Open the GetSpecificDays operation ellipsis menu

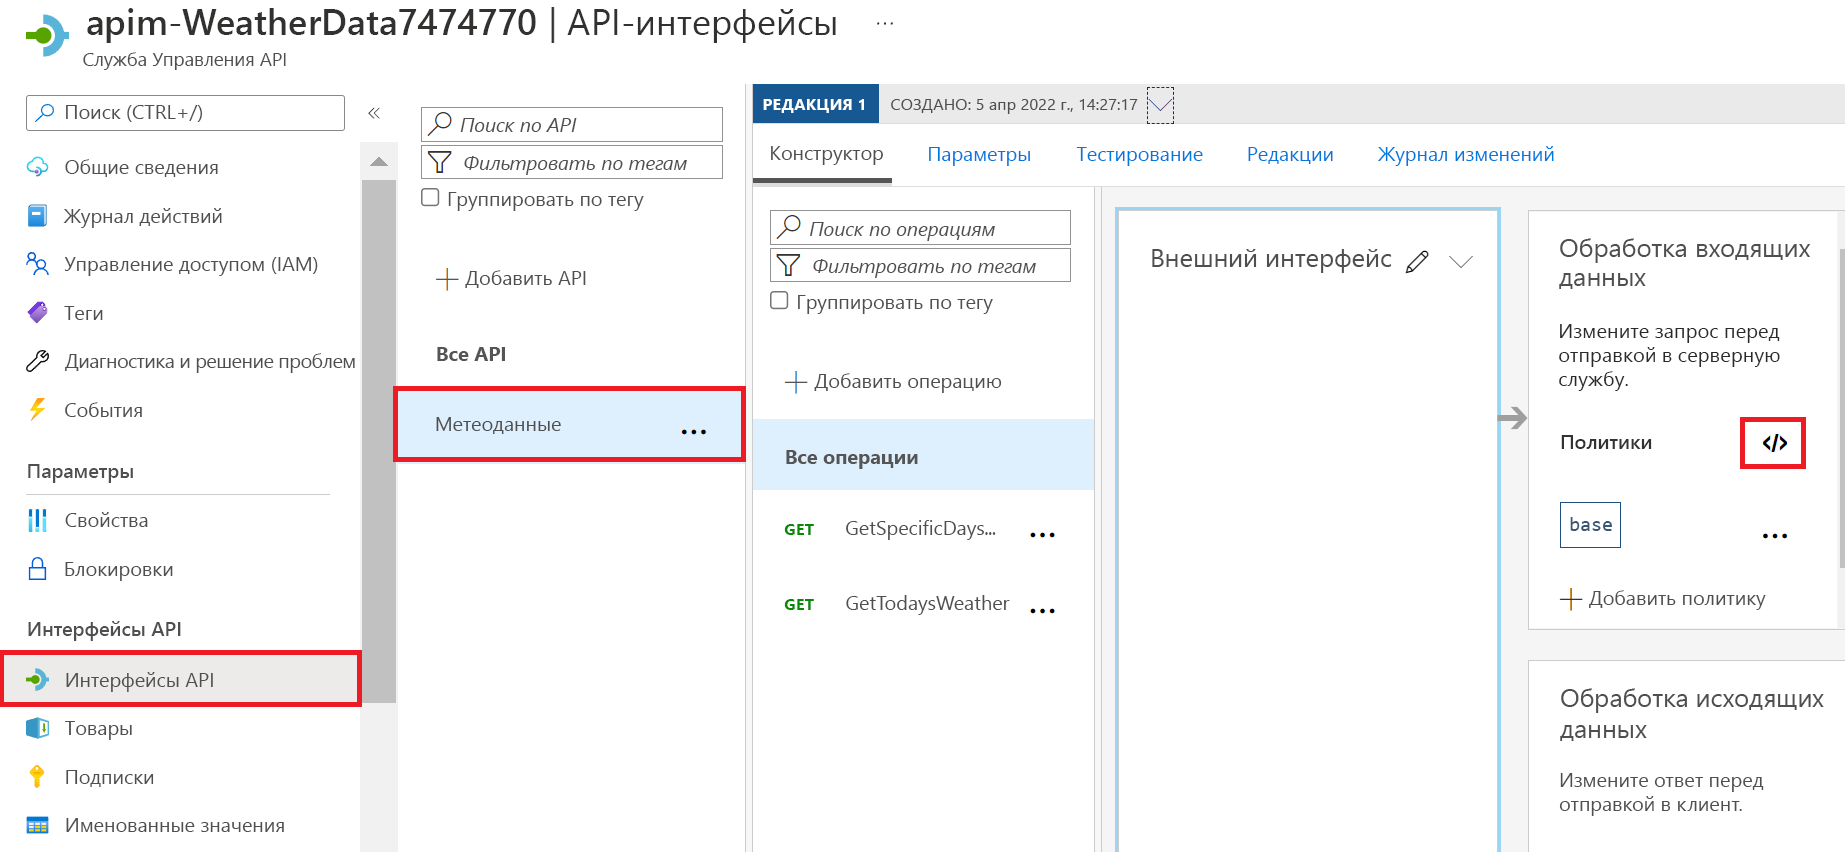coord(1042,534)
